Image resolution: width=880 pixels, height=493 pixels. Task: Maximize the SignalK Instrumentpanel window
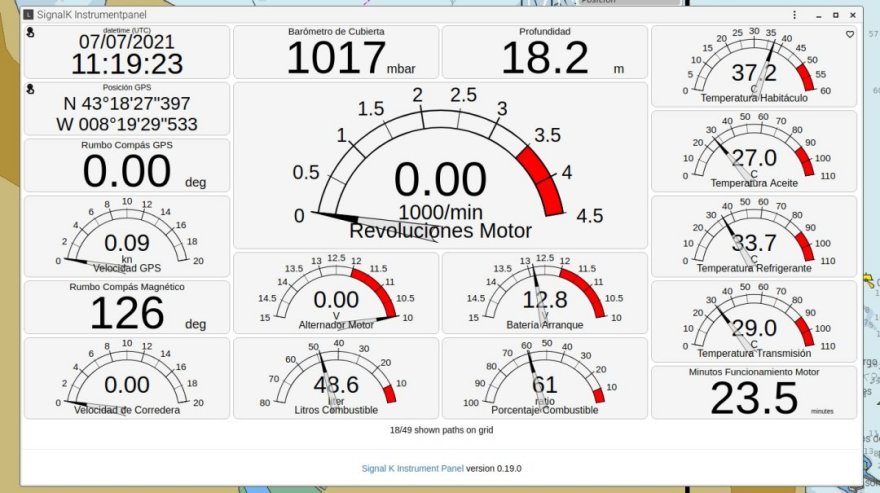pos(835,16)
